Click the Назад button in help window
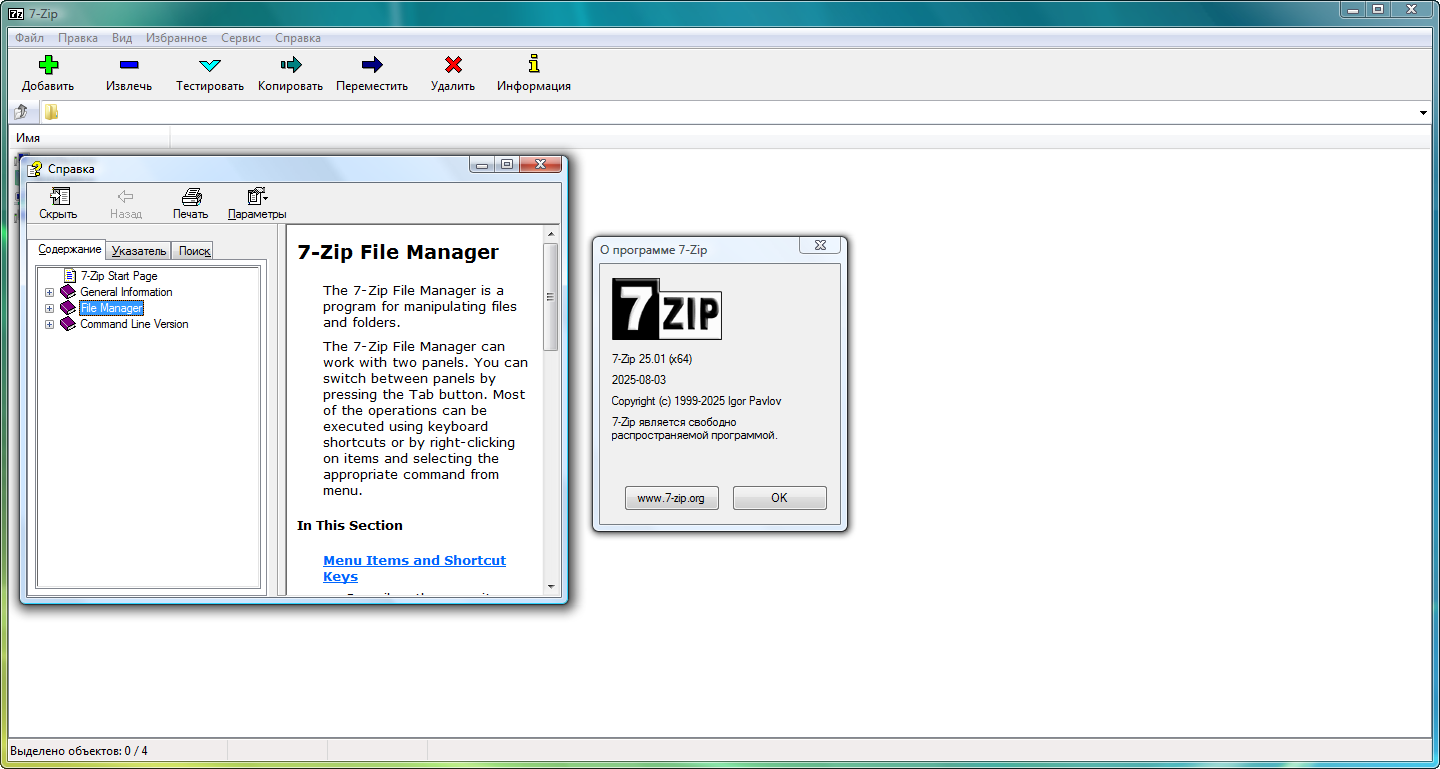The height and width of the screenshot is (769, 1440). pos(126,203)
